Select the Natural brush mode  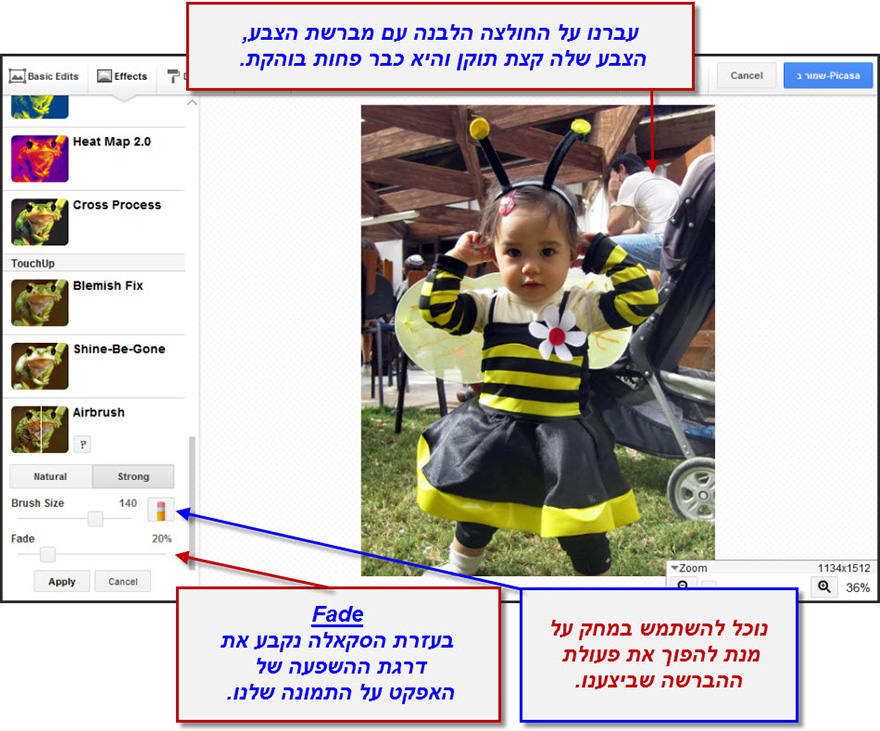(50, 476)
